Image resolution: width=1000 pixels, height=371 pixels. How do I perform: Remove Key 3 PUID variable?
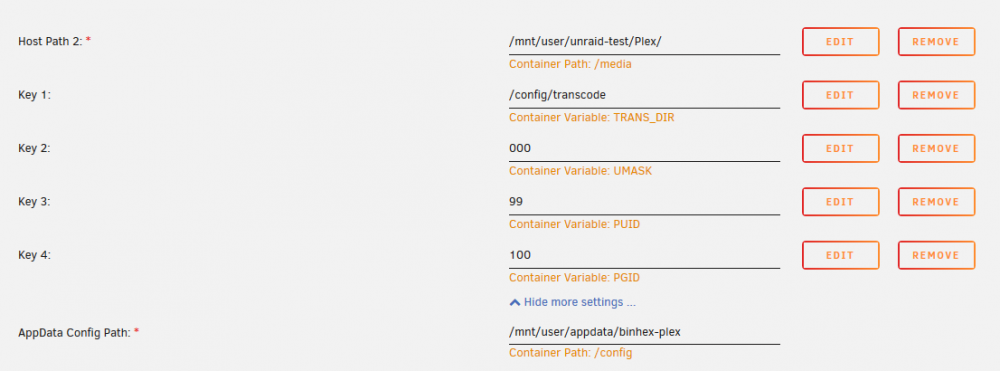(936, 202)
